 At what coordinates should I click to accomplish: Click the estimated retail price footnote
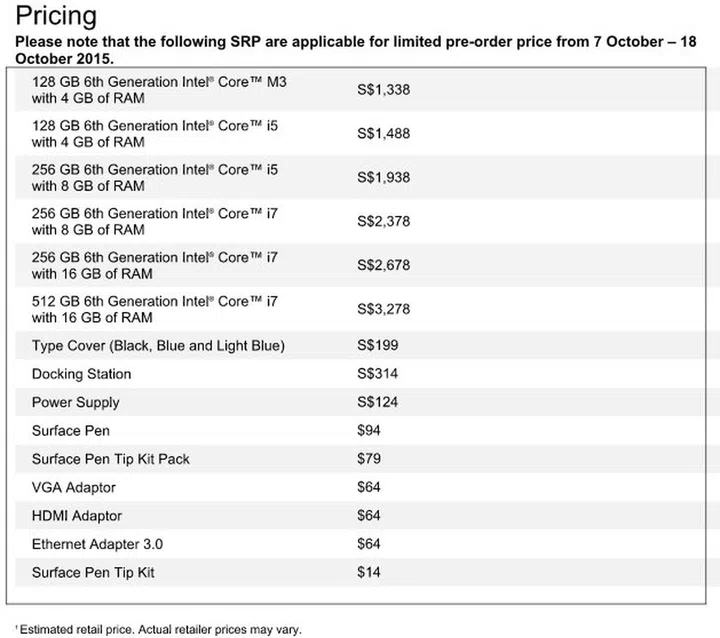[160, 630]
